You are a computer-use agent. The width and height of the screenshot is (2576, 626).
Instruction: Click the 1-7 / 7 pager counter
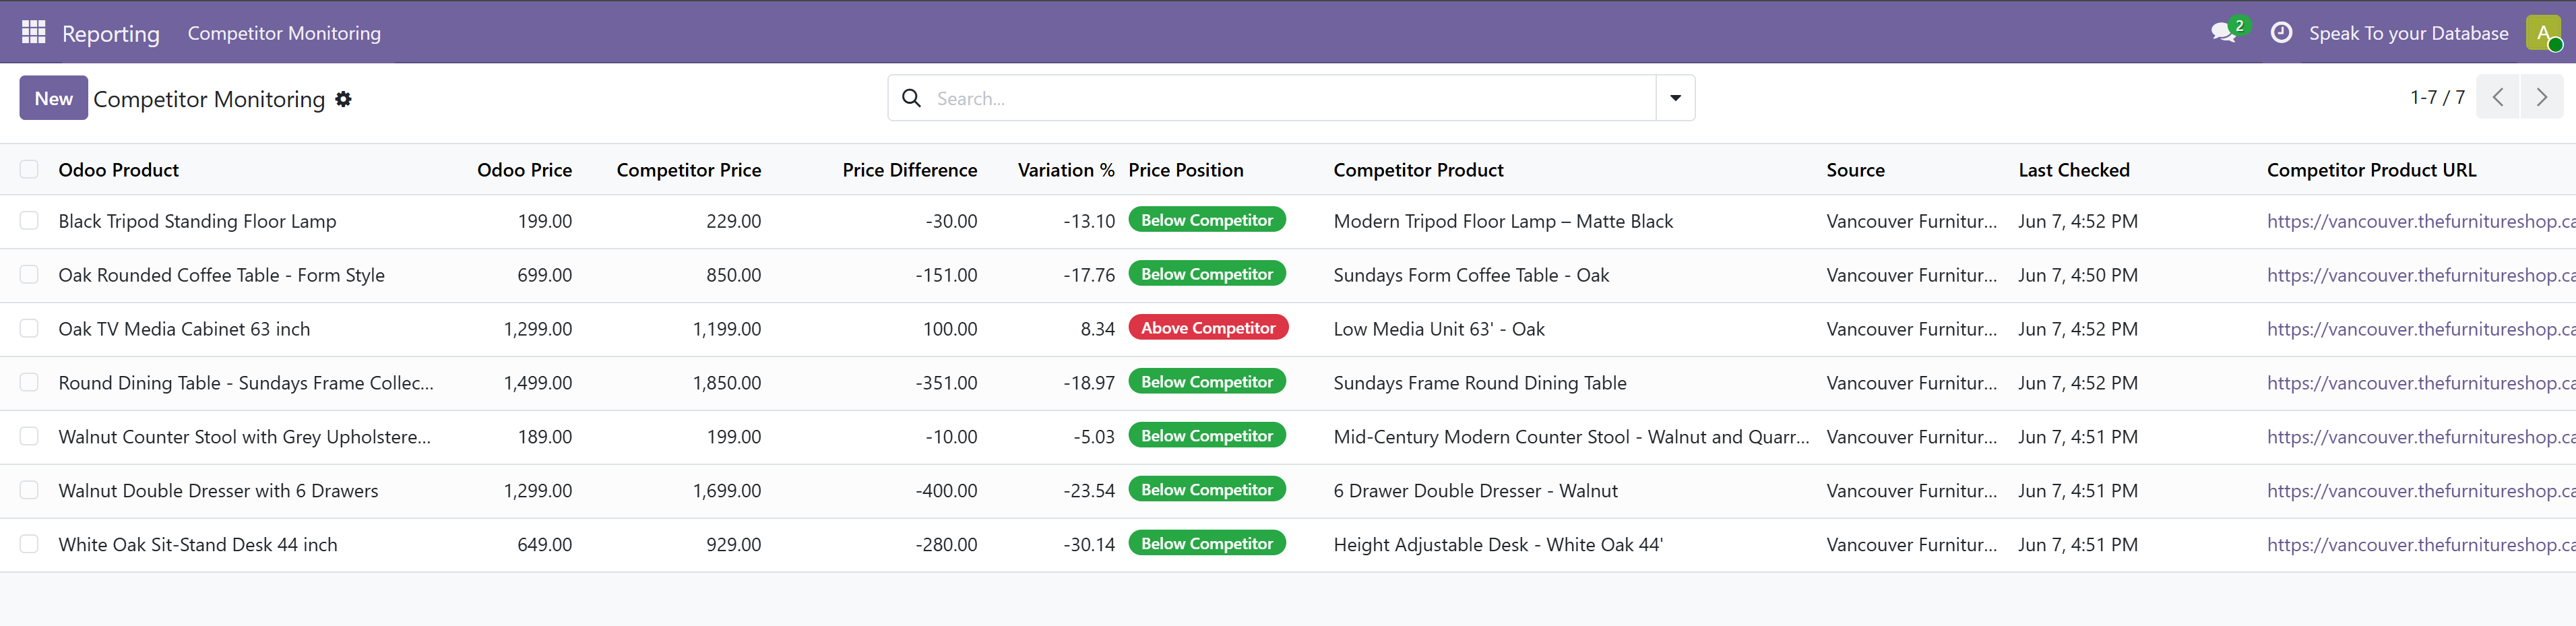tap(2437, 97)
